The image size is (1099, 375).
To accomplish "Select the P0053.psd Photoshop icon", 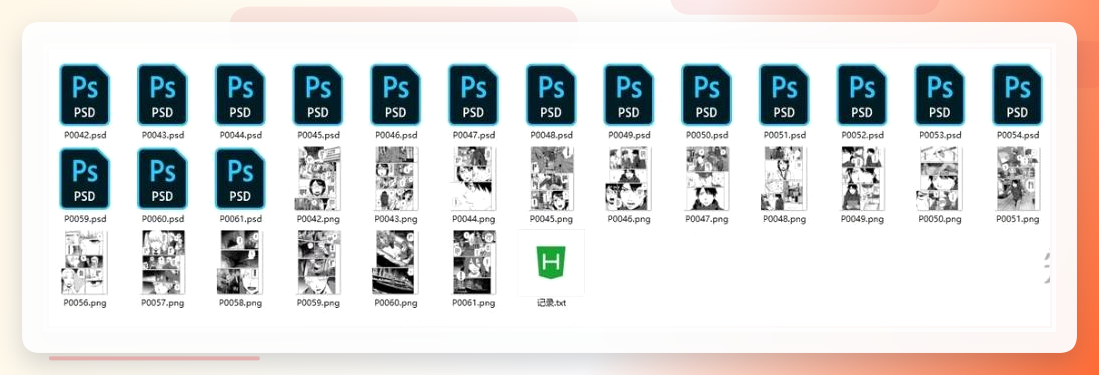I will click(941, 95).
